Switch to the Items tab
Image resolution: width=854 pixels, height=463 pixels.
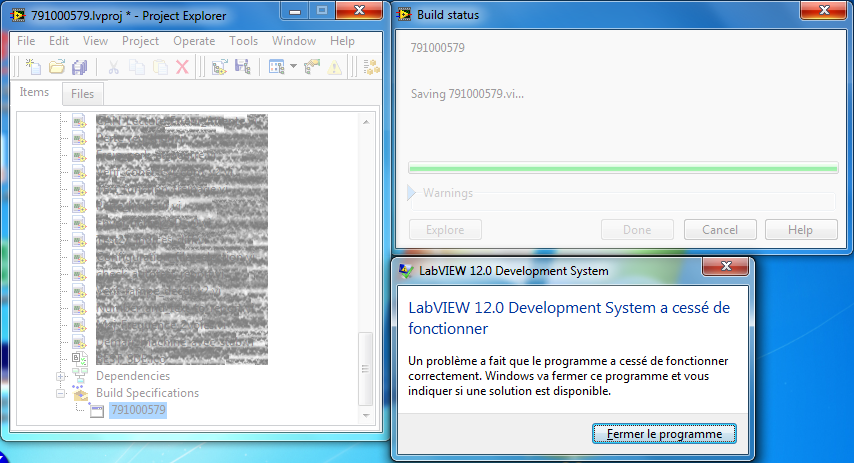click(34, 92)
